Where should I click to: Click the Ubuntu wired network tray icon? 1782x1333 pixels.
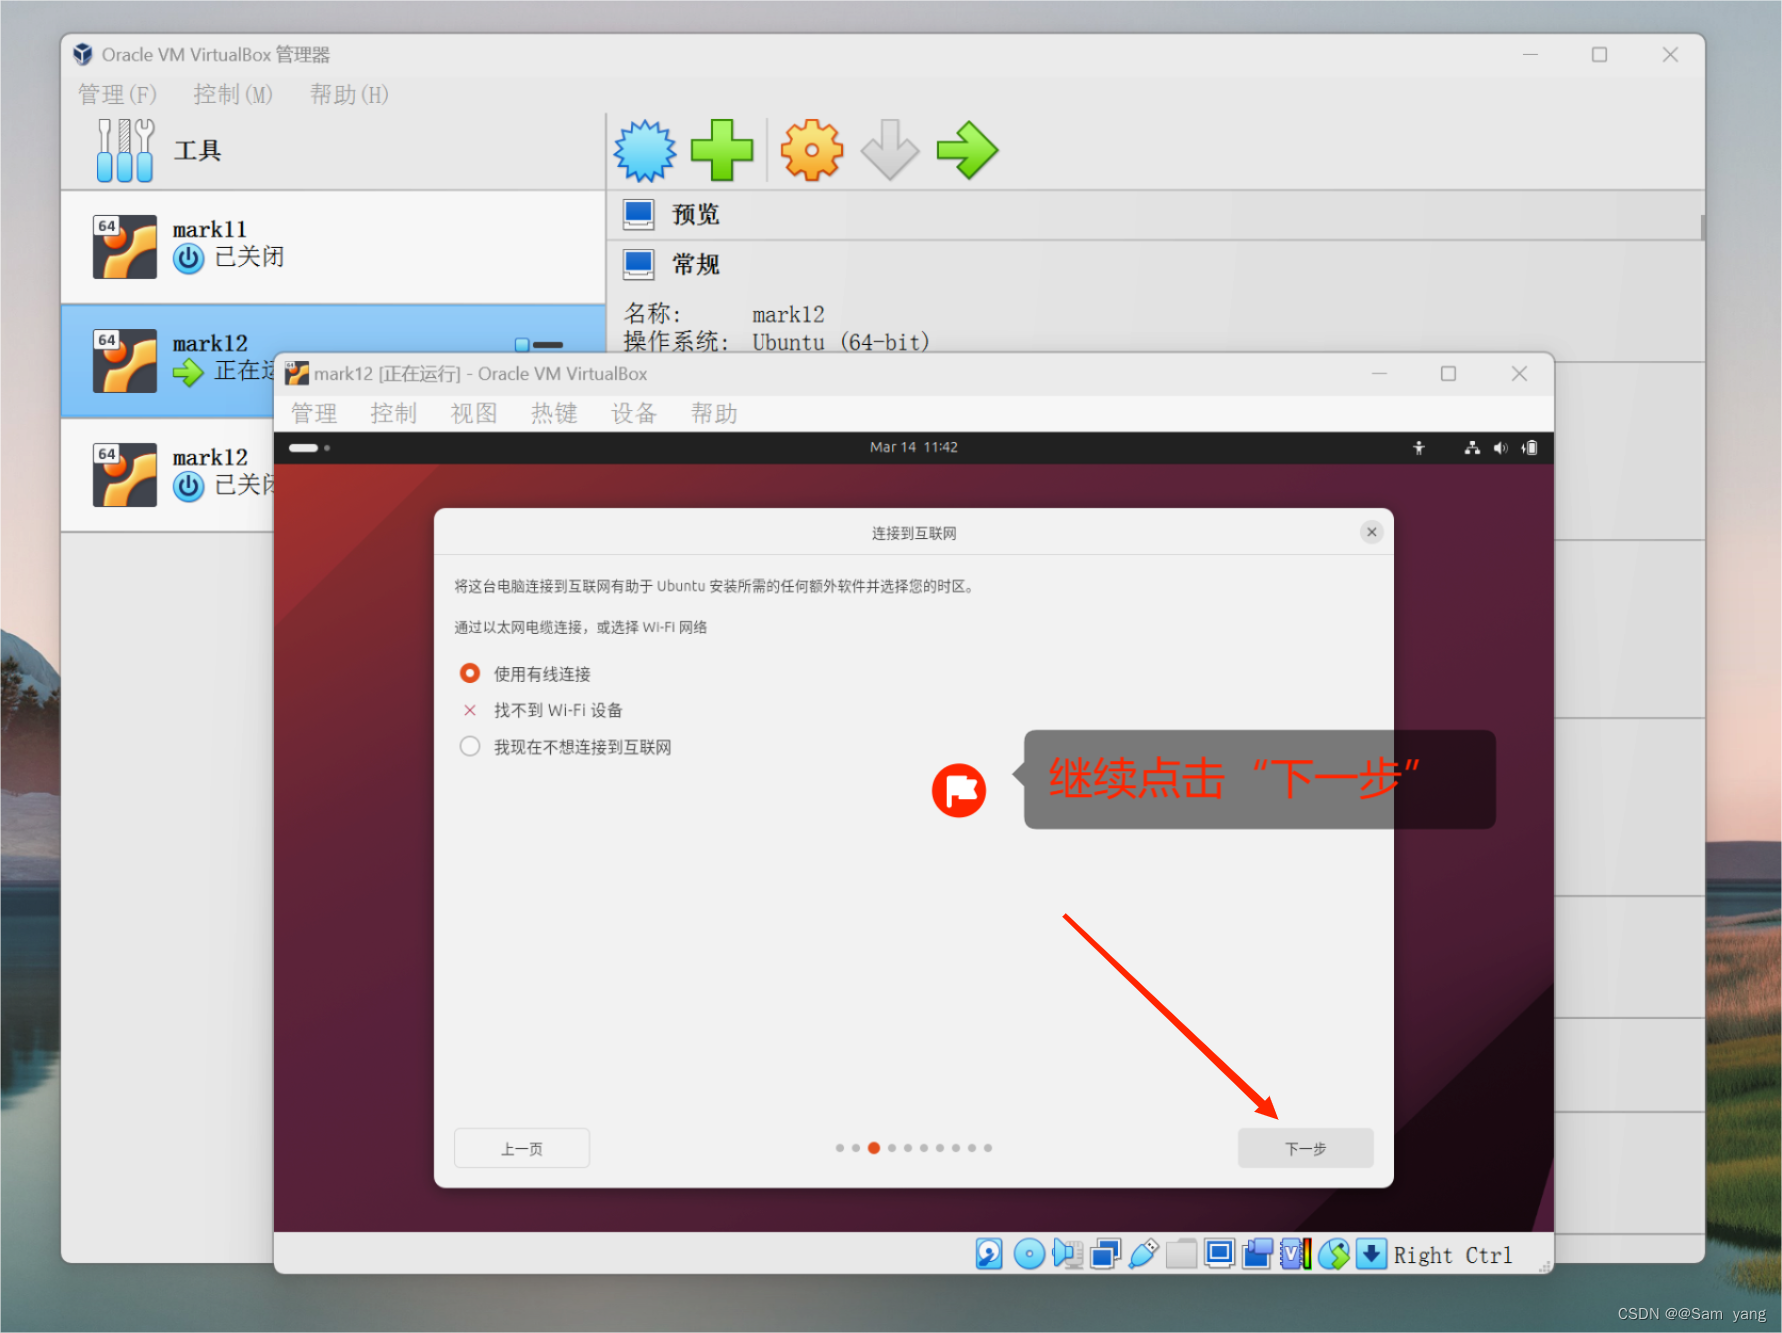1472,448
